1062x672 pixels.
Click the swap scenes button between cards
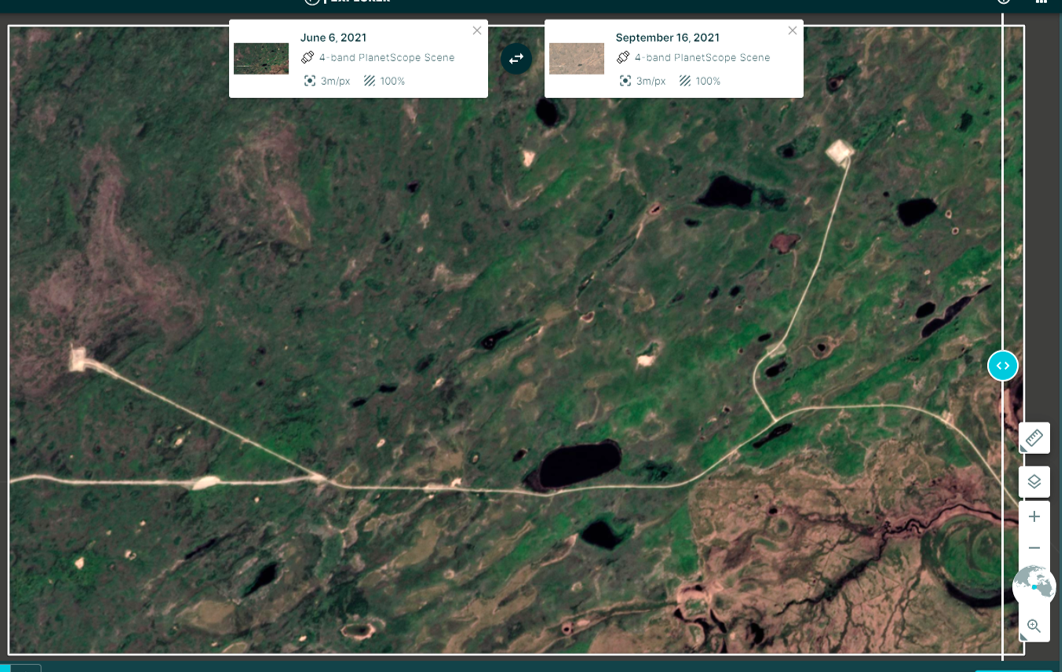coord(516,58)
